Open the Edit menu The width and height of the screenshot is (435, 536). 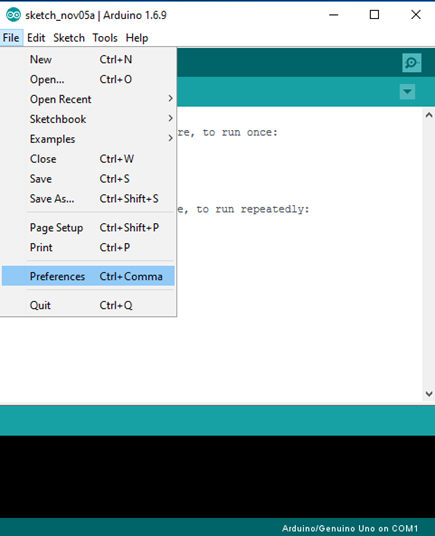click(x=36, y=38)
